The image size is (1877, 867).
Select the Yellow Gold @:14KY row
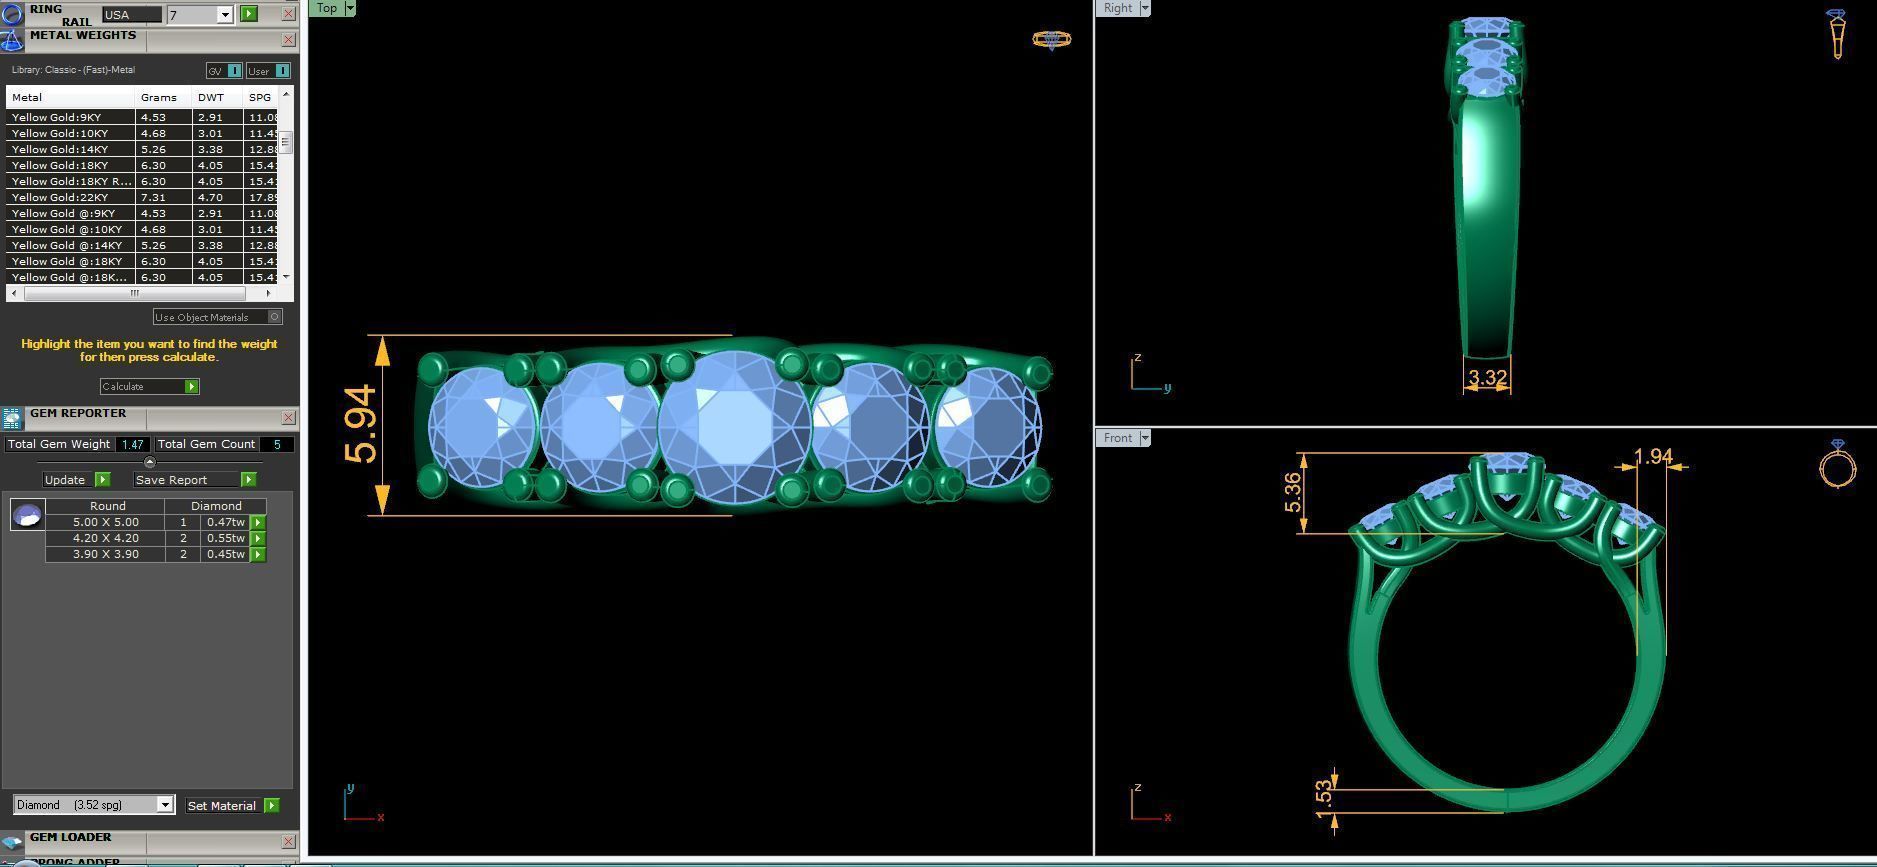[x=143, y=245]
